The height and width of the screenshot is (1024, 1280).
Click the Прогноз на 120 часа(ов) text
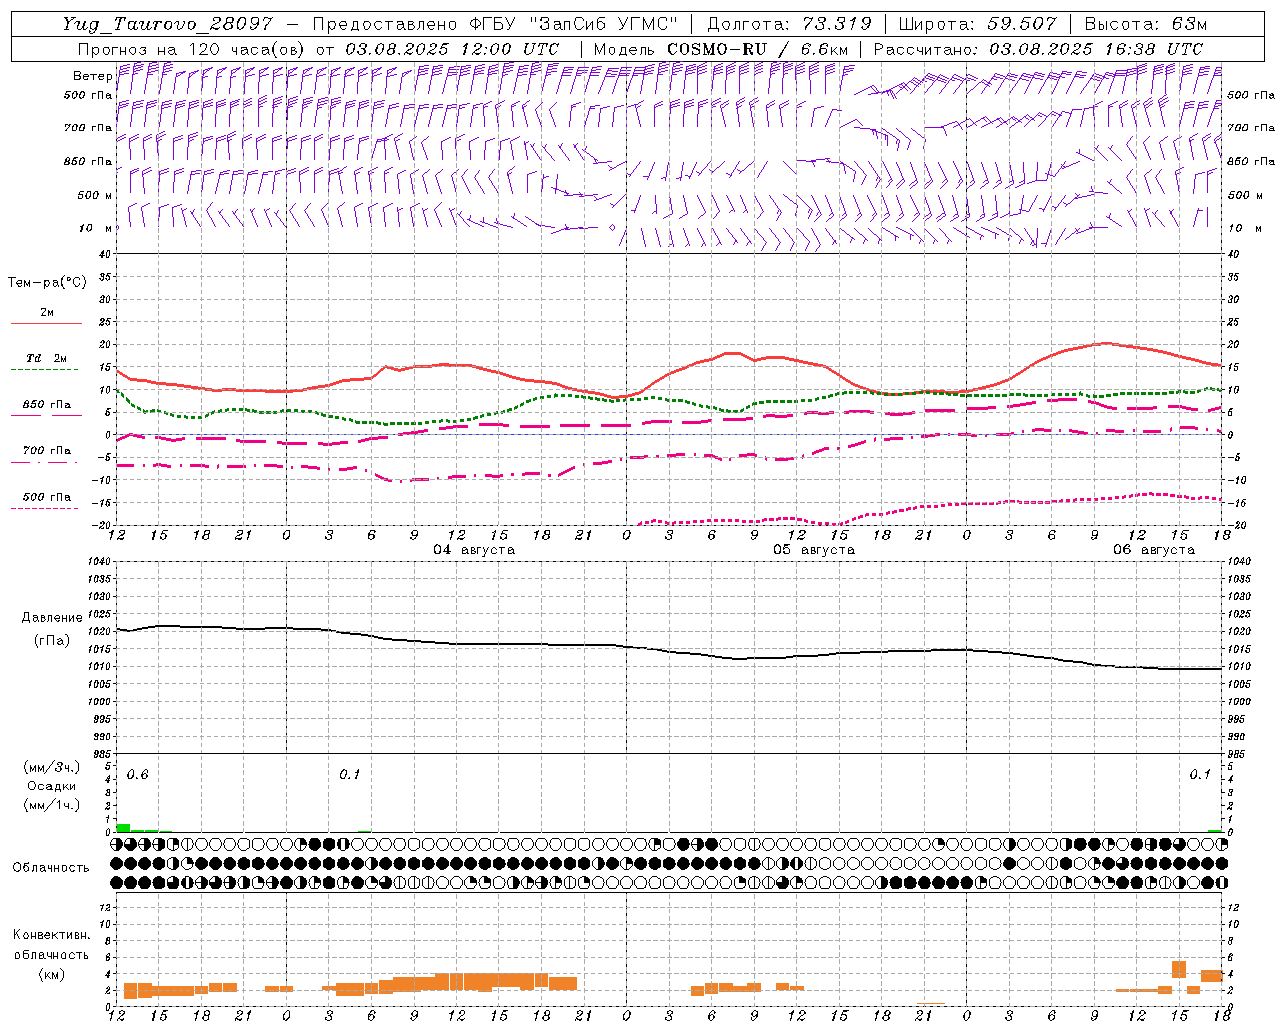tap(191, 49)
